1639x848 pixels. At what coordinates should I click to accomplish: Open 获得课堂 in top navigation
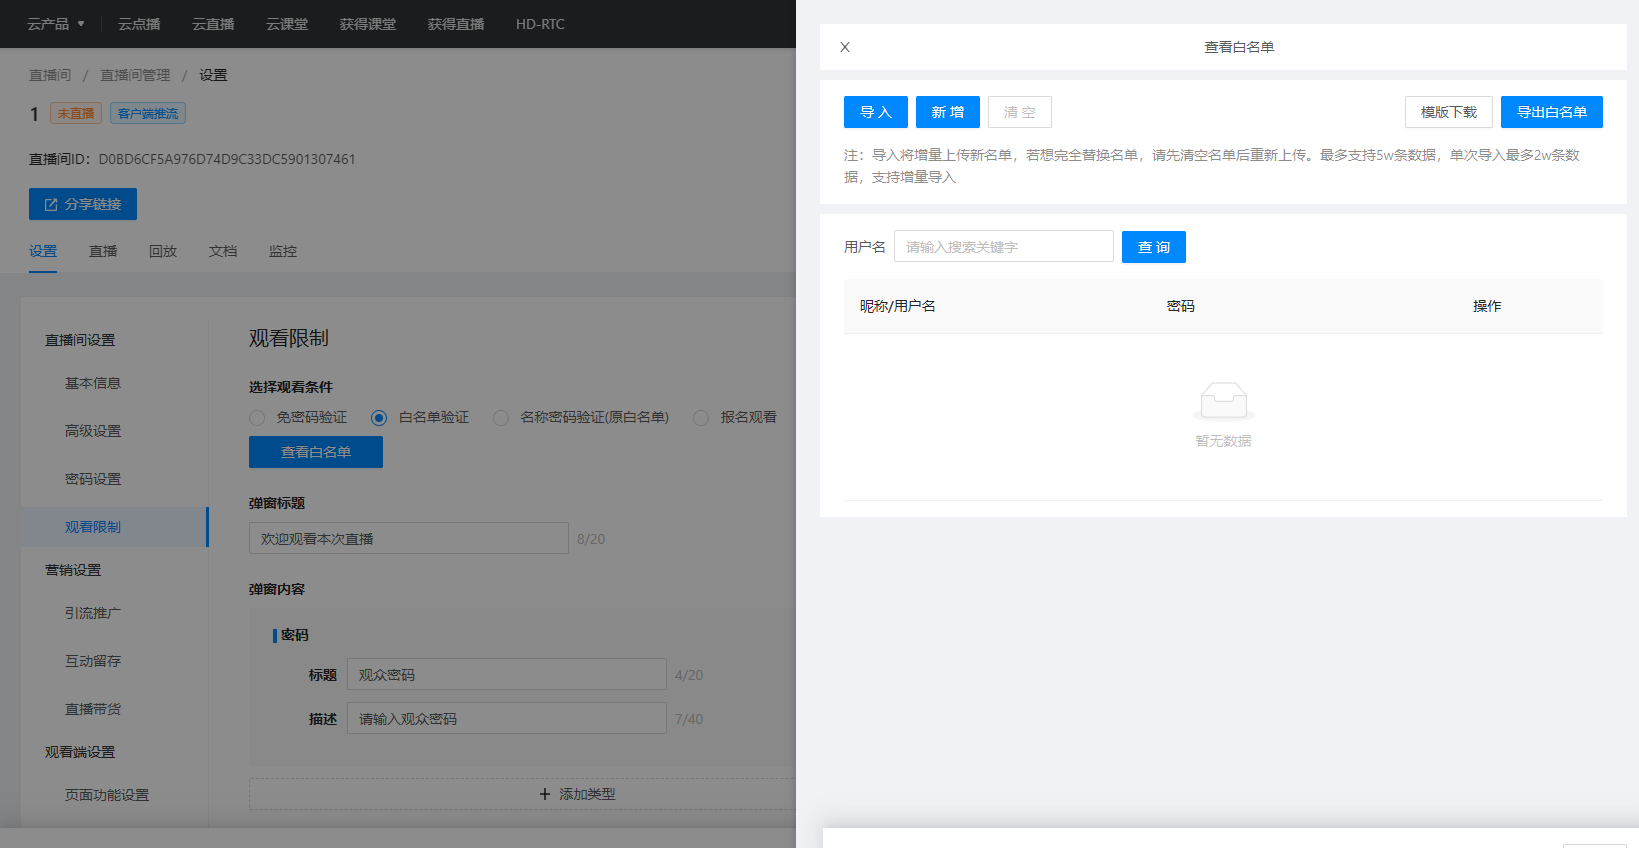point(368,24)
